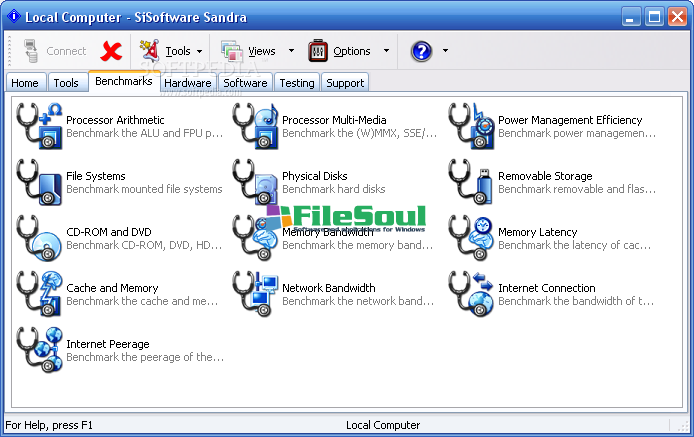The height and width of the screenshot is (437, 694).
Task: Expand the help question mark dropdown arrow
Action: coord(445,51)
